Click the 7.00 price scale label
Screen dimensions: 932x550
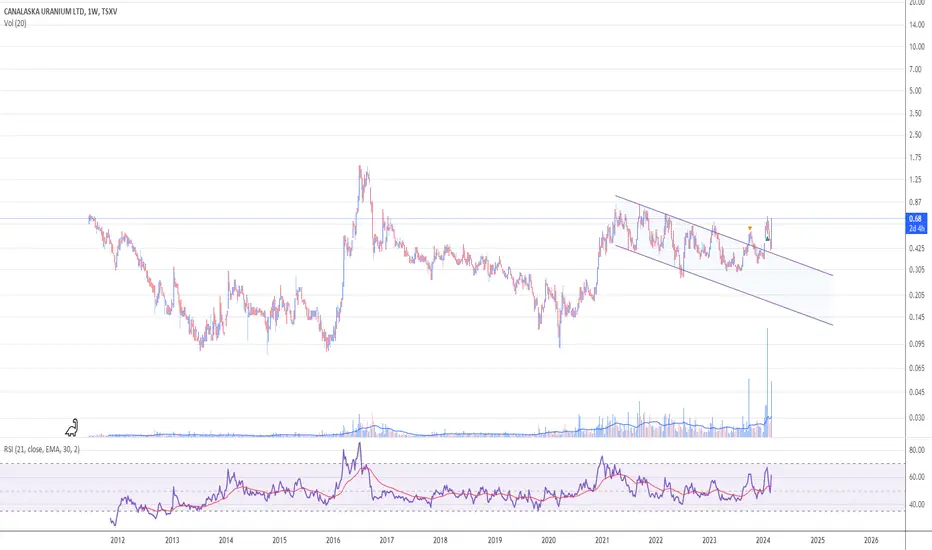tap(915, 70)
